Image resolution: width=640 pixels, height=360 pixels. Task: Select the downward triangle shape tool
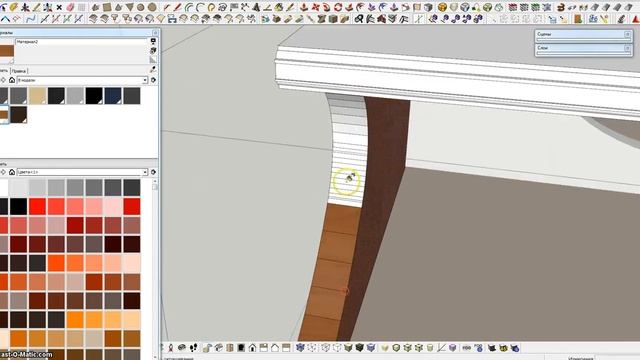129,7
